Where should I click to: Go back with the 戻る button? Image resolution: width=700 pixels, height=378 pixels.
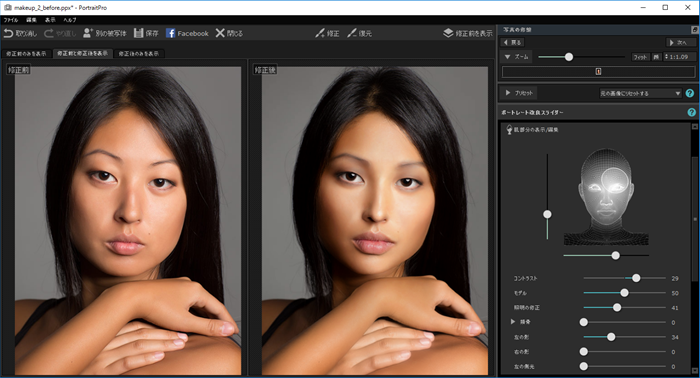[512, 42]
